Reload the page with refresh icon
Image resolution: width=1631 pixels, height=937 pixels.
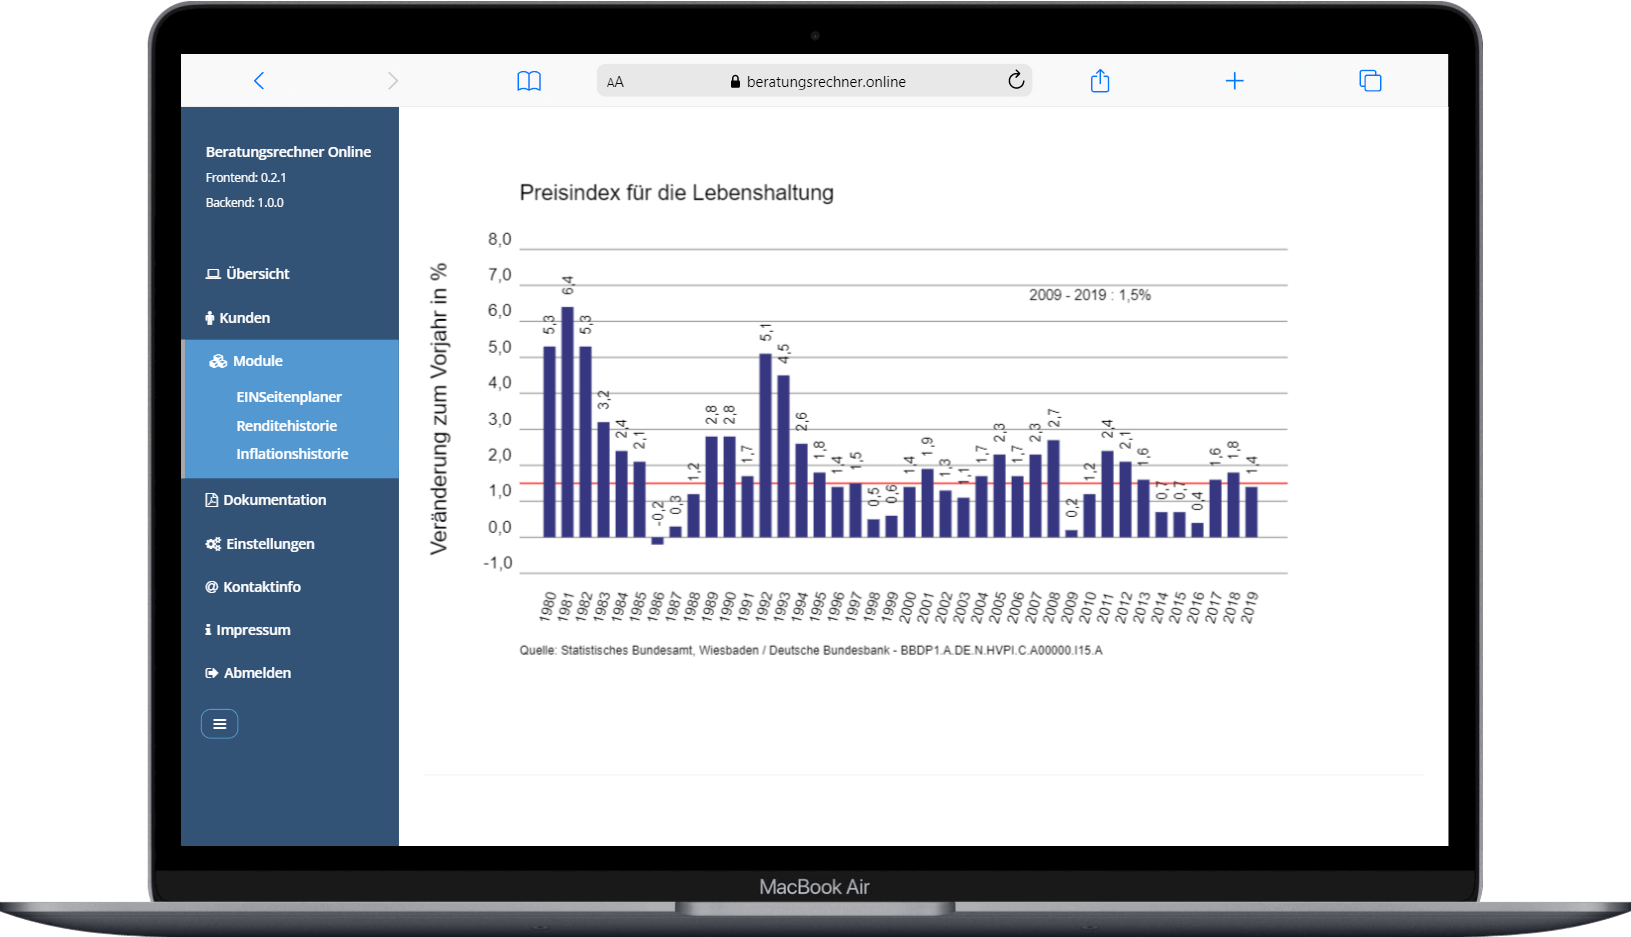point(1016,81)
